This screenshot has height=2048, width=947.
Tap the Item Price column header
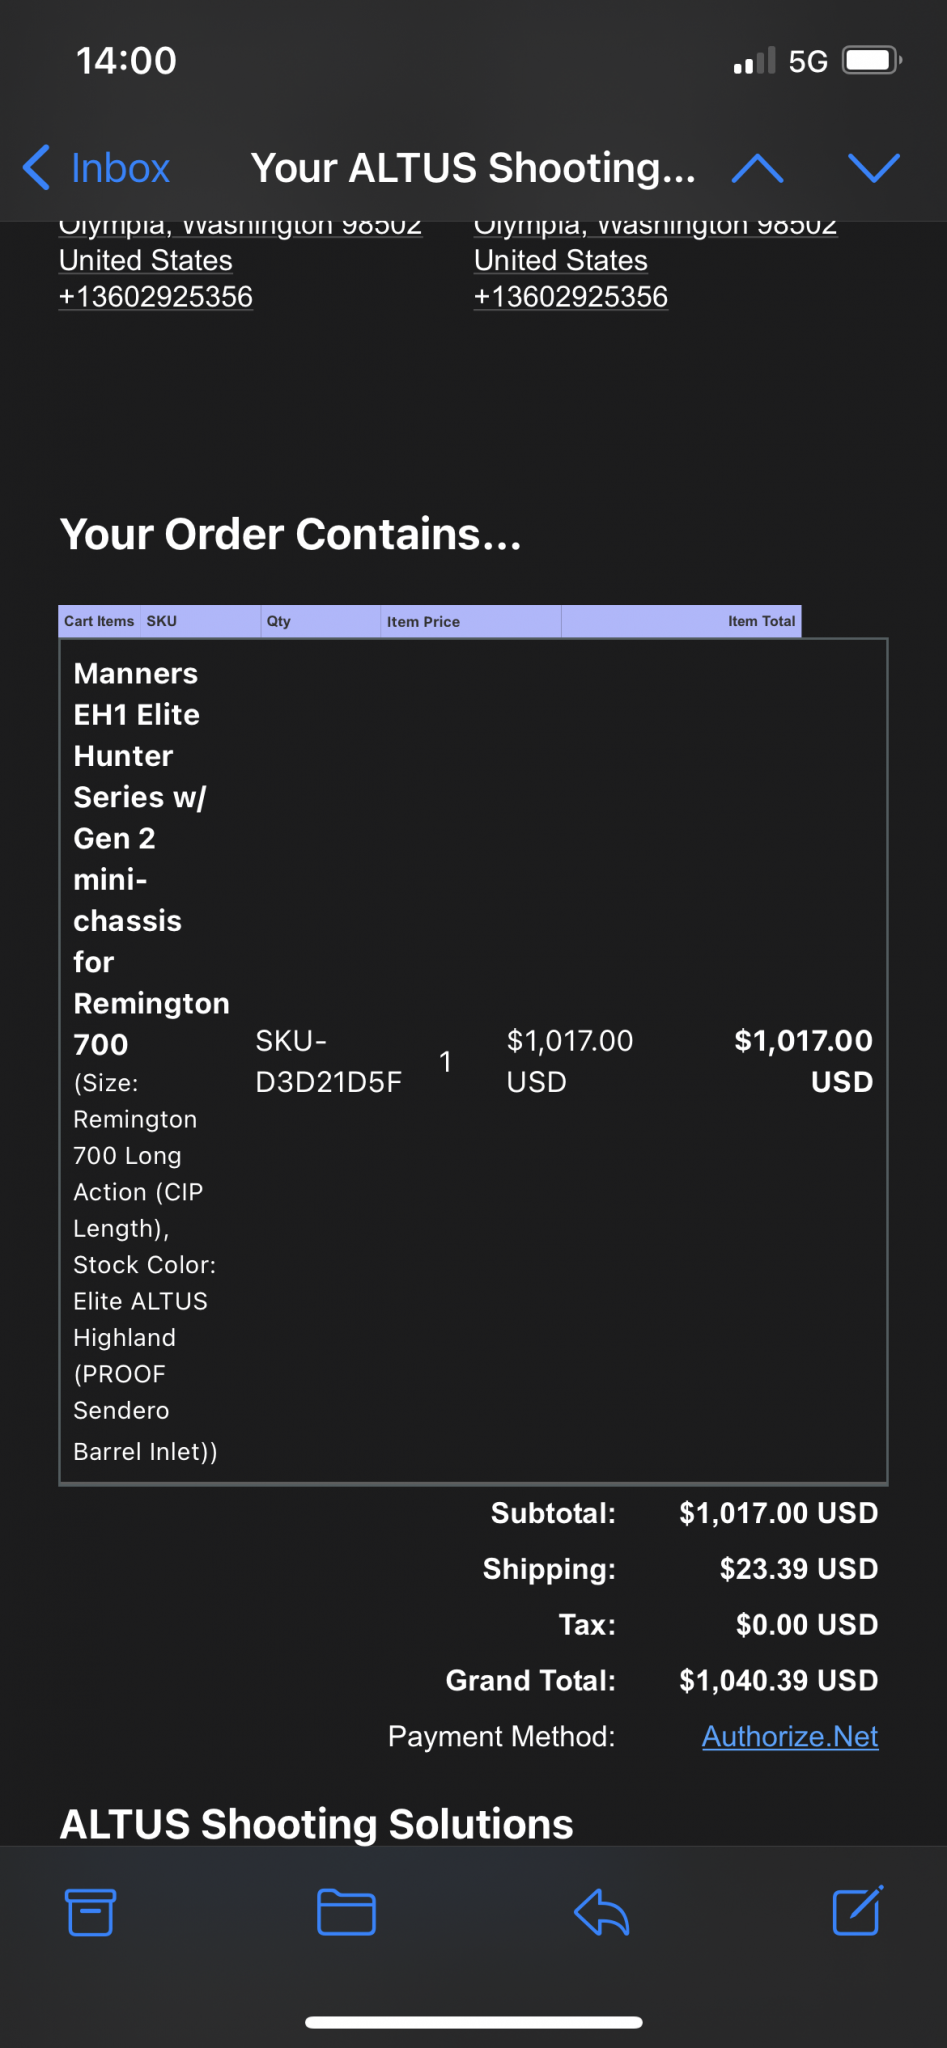(x=424, y=621)
